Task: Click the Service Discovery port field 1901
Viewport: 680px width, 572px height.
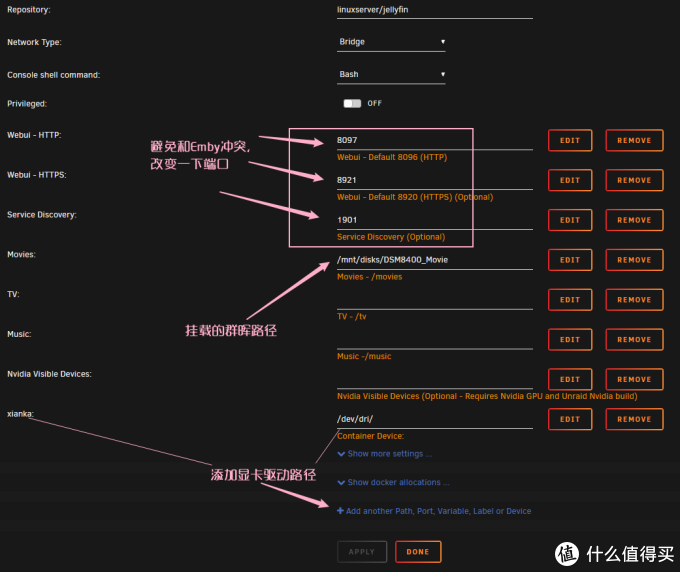Action: click(435, 220)
